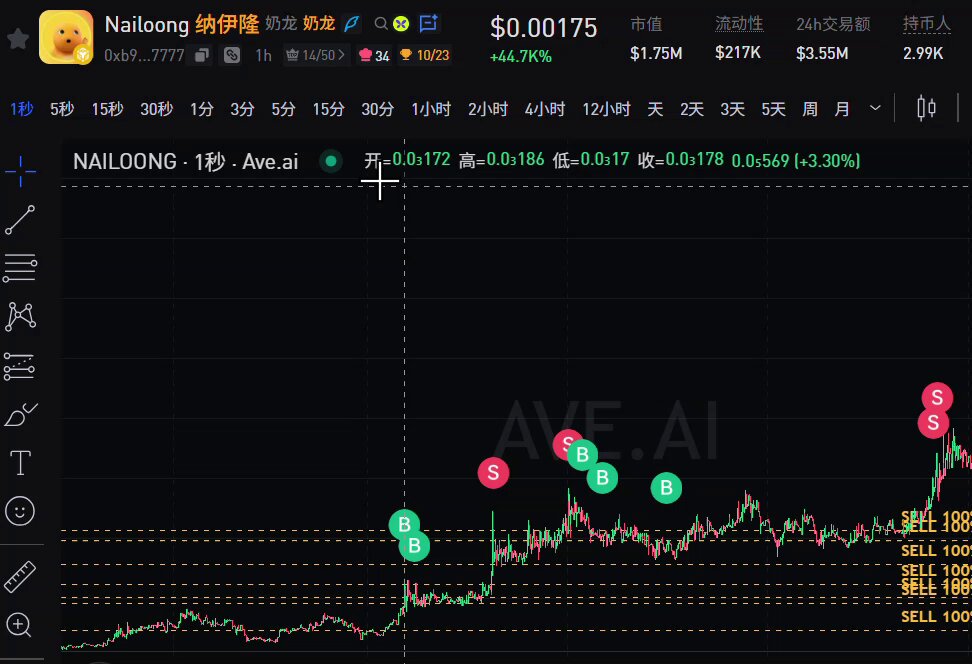Select the ruler measure tool
The height and width of the screenshot is (664, 972).
coord(20,577)
